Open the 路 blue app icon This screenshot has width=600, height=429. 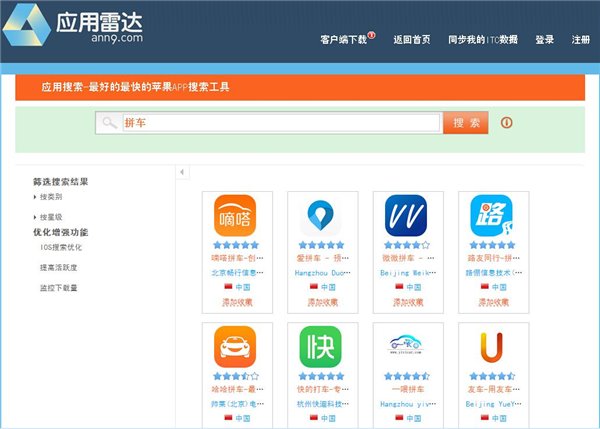click(x=491, y=215)
